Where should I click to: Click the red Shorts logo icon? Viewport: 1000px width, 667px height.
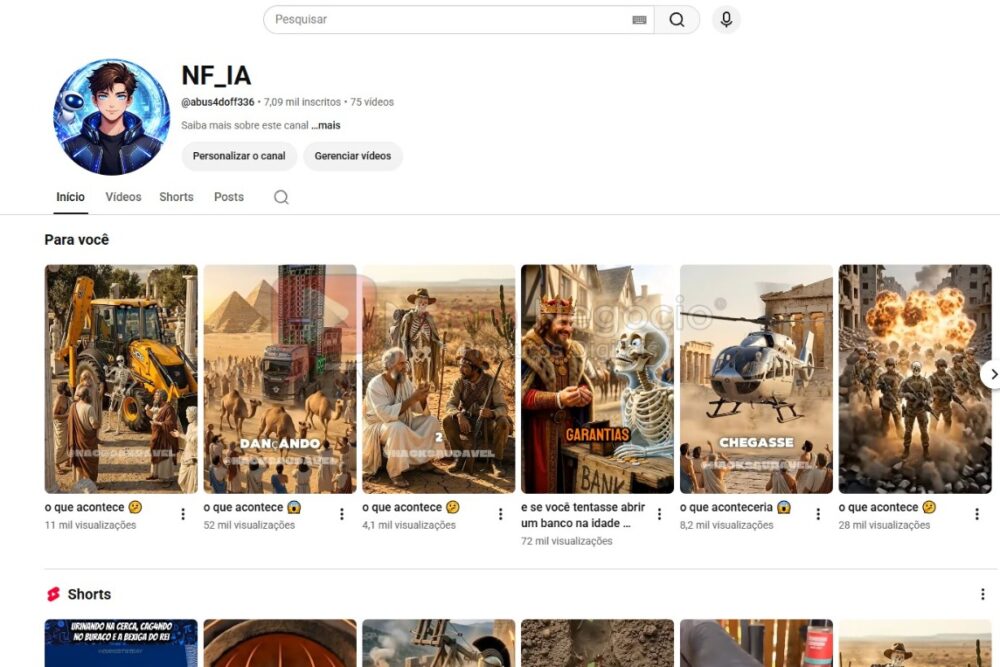tap(54, 594)
